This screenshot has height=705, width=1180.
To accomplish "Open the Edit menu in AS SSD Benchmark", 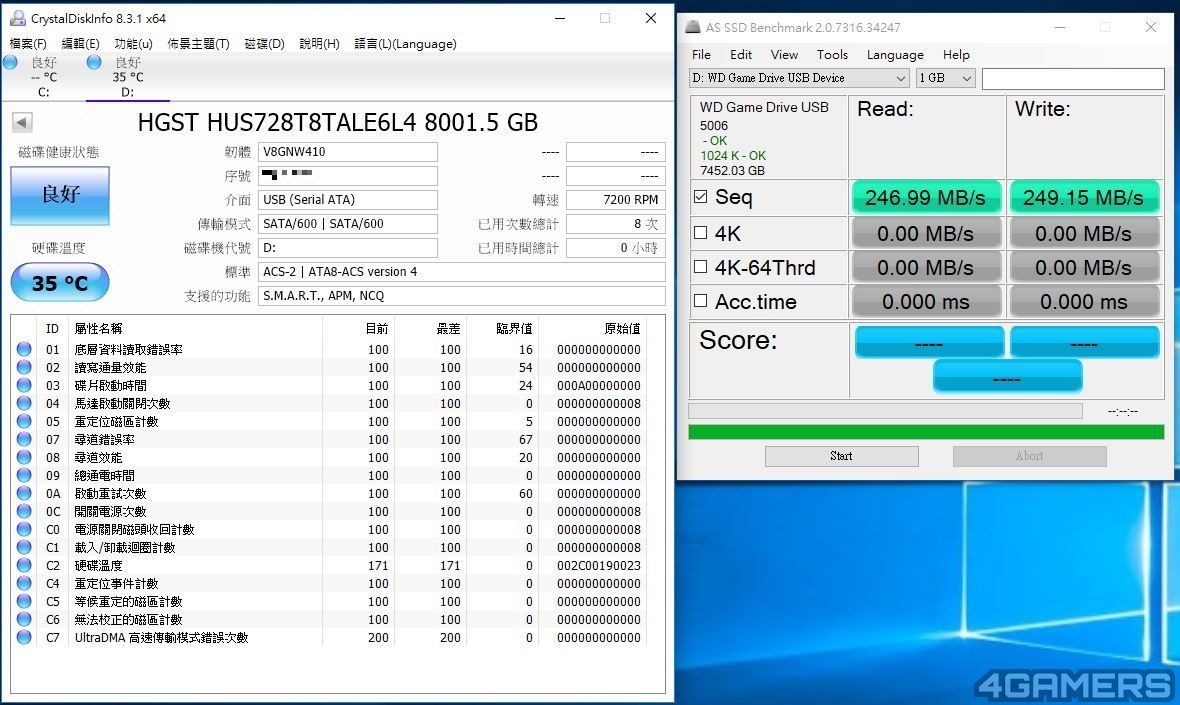I will tap(741, 55).
